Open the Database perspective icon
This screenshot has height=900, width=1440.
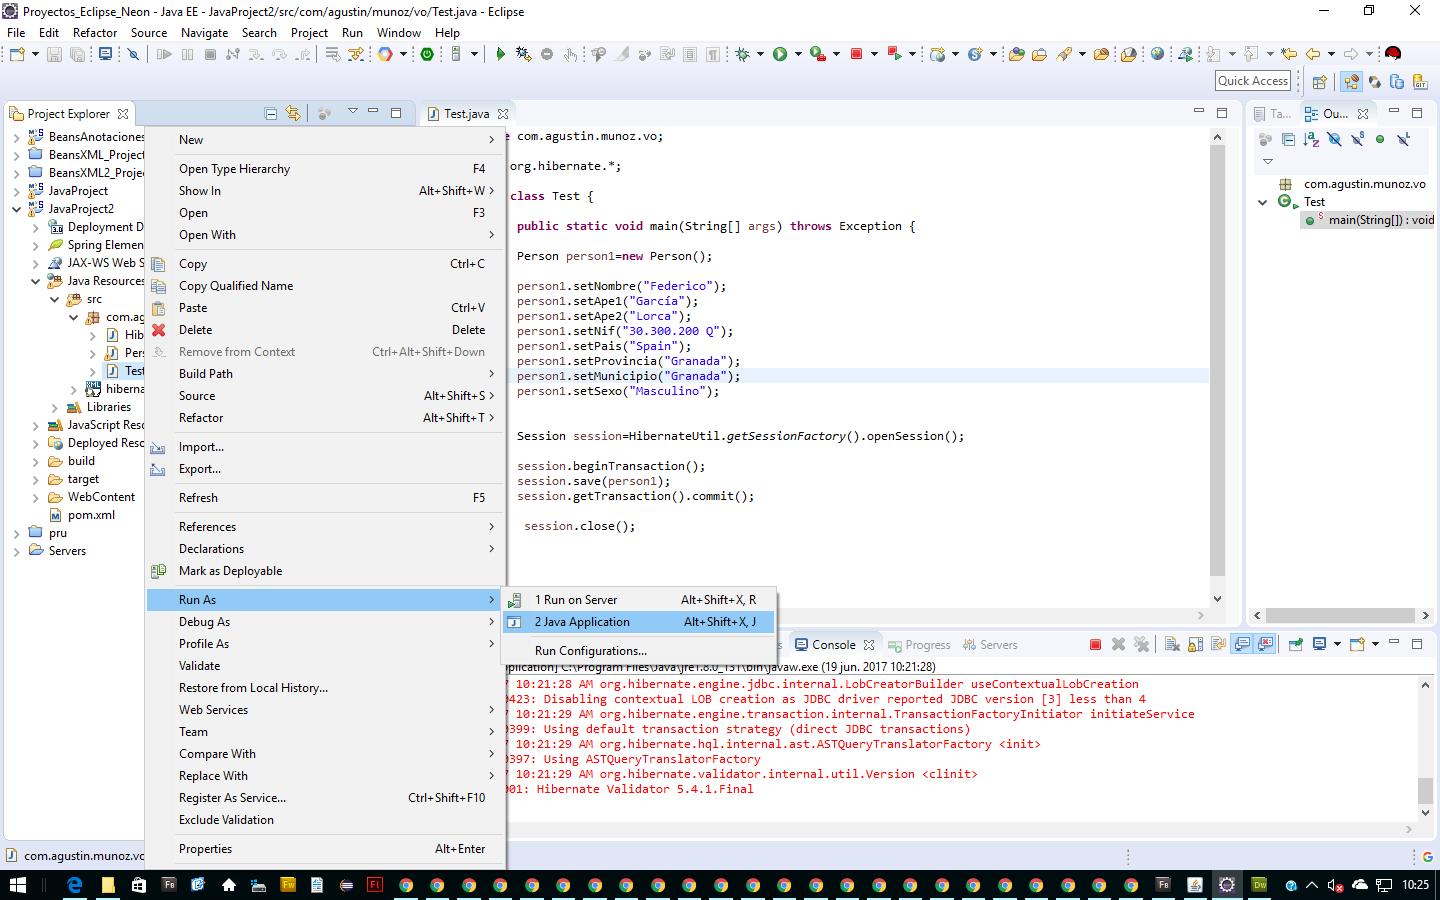[1397, 81]
